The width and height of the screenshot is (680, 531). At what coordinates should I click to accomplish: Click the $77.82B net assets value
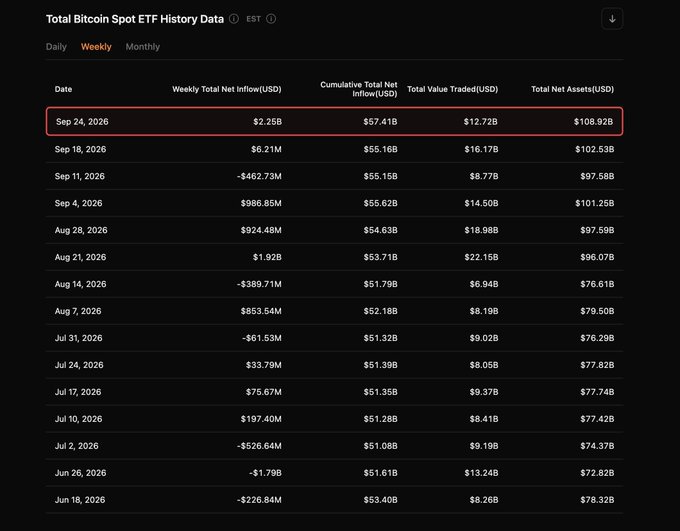[597, 364]
